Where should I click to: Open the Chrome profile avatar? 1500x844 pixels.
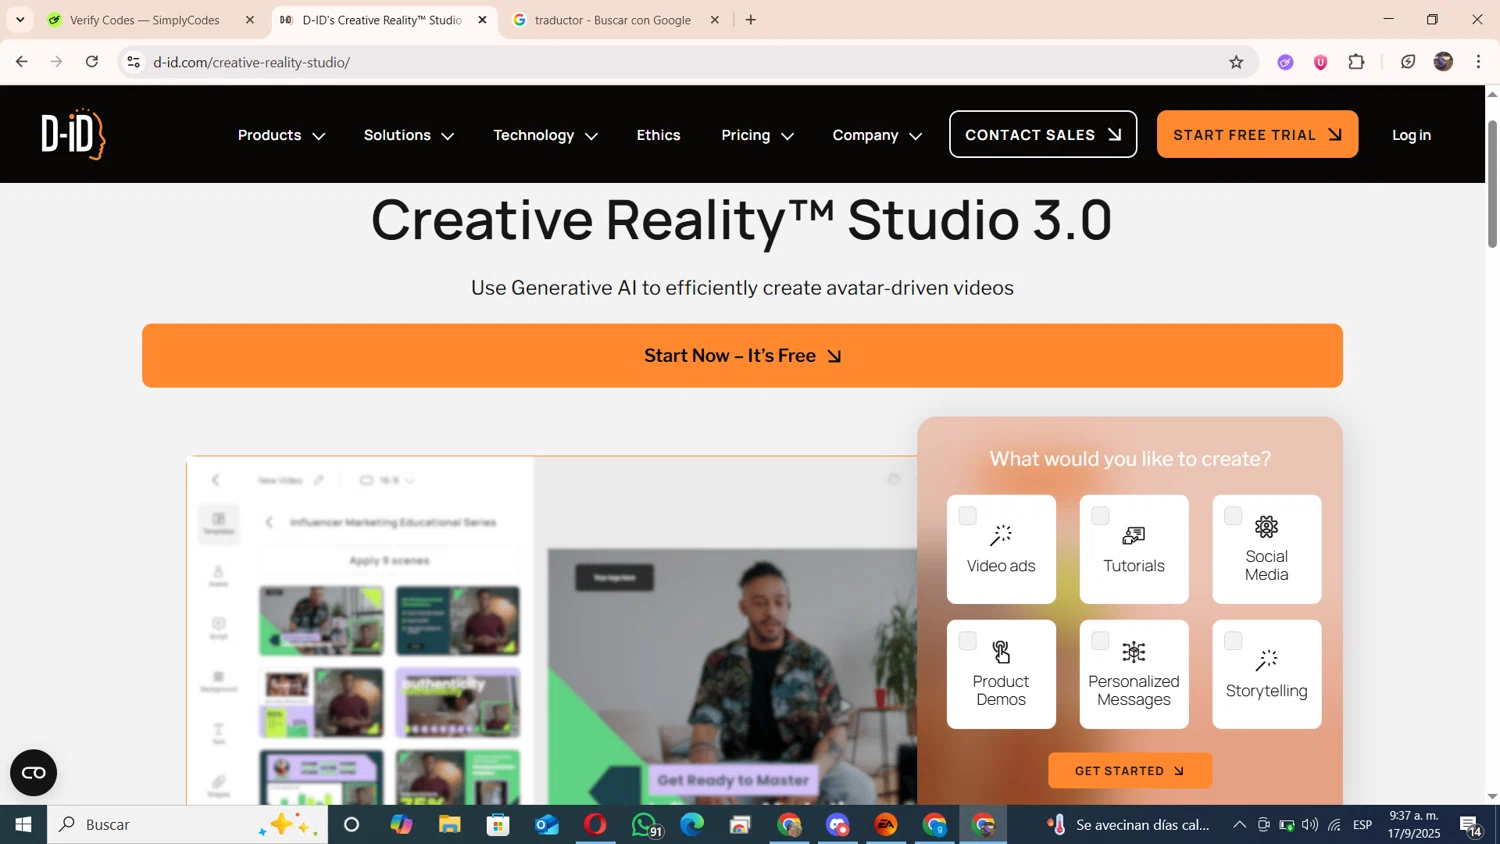[x=1443, y=62]
